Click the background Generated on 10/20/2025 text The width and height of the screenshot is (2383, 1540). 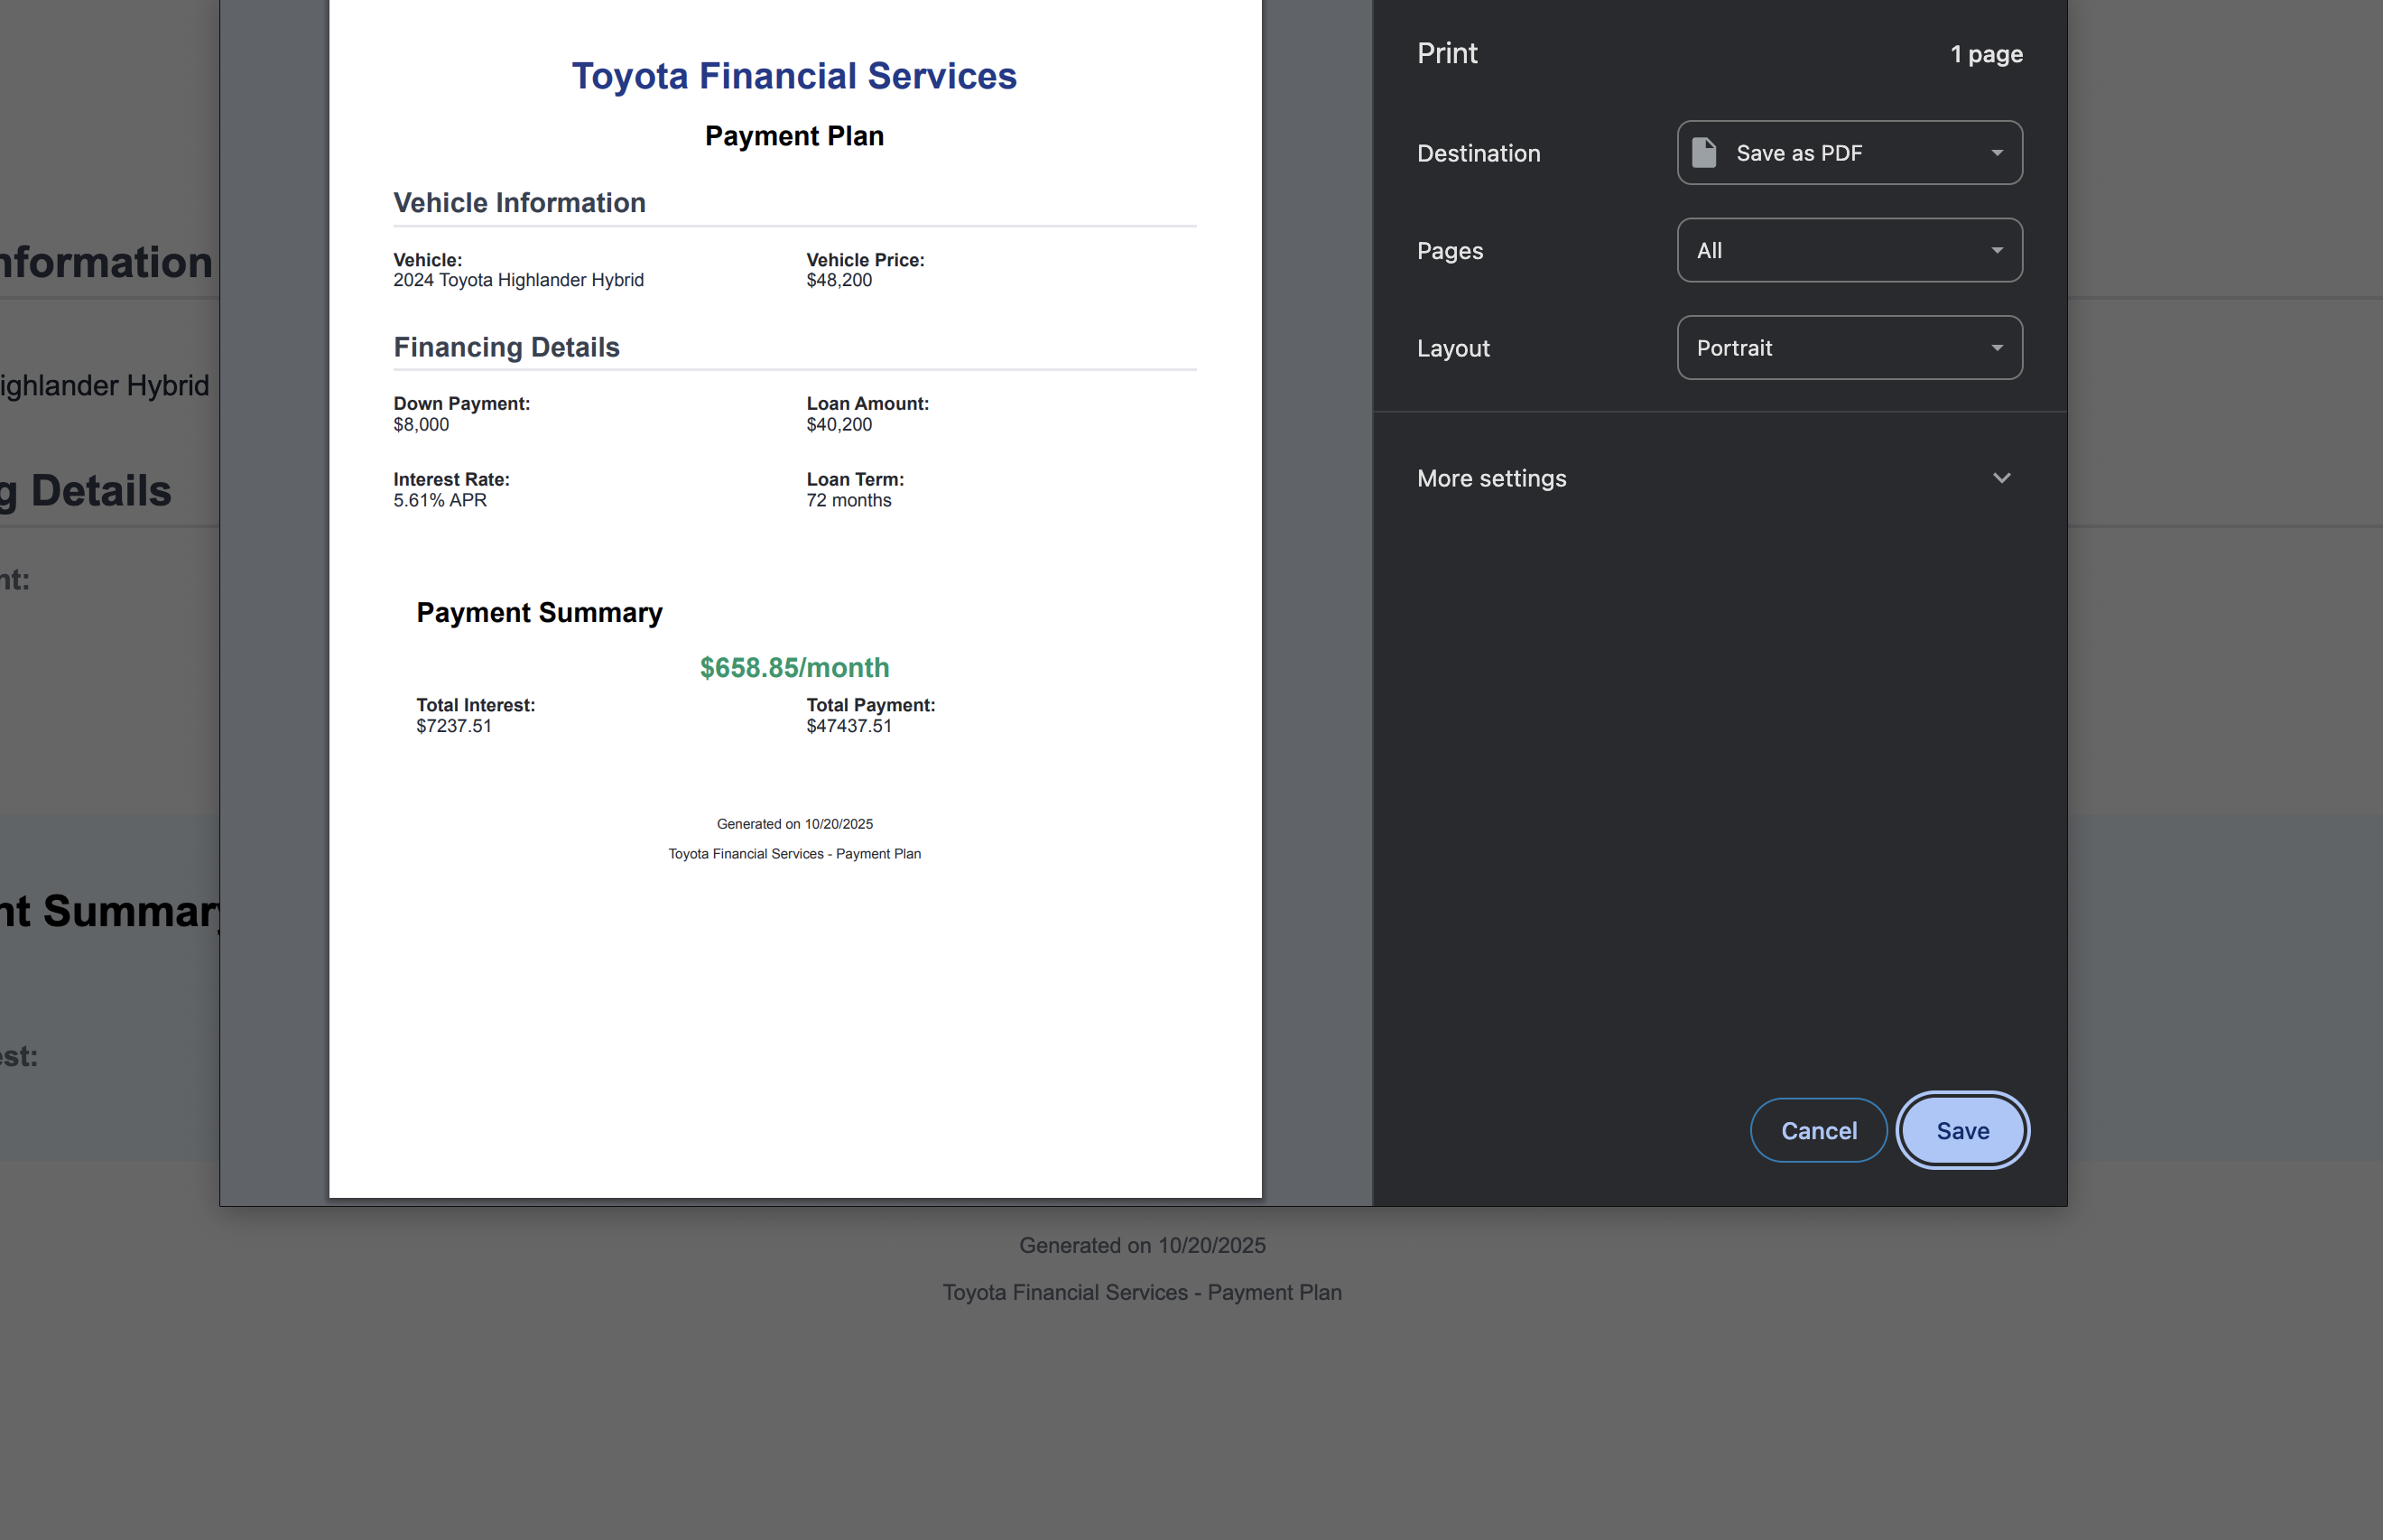point(1141,1245)
